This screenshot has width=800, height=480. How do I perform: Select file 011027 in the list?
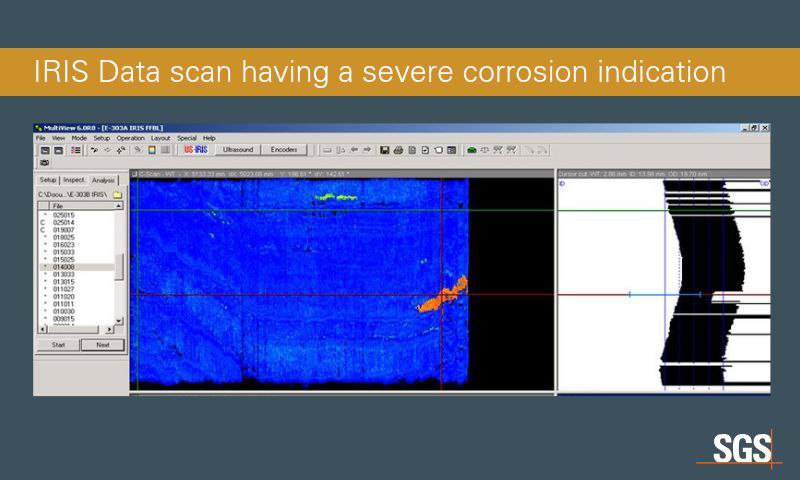64,289
